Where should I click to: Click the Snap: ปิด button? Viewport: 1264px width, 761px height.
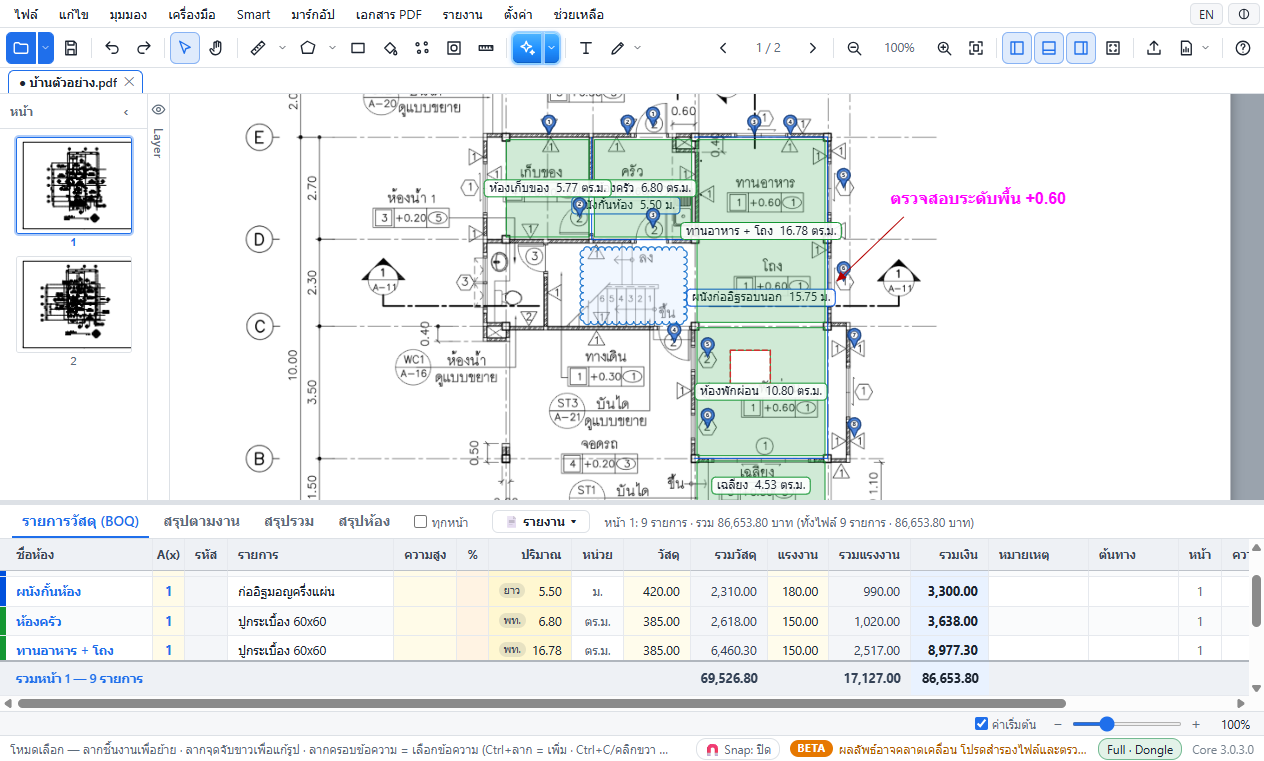[x=740, y=749]
